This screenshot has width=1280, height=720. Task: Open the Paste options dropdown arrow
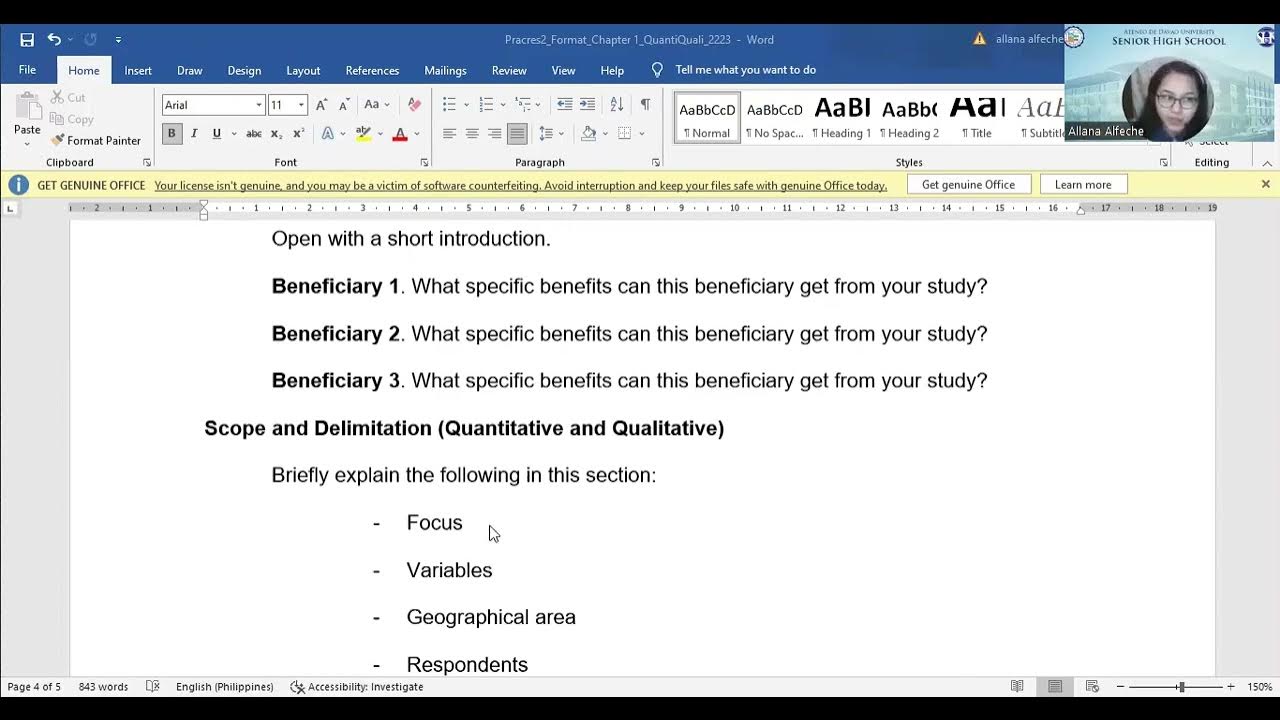(27, 143)
